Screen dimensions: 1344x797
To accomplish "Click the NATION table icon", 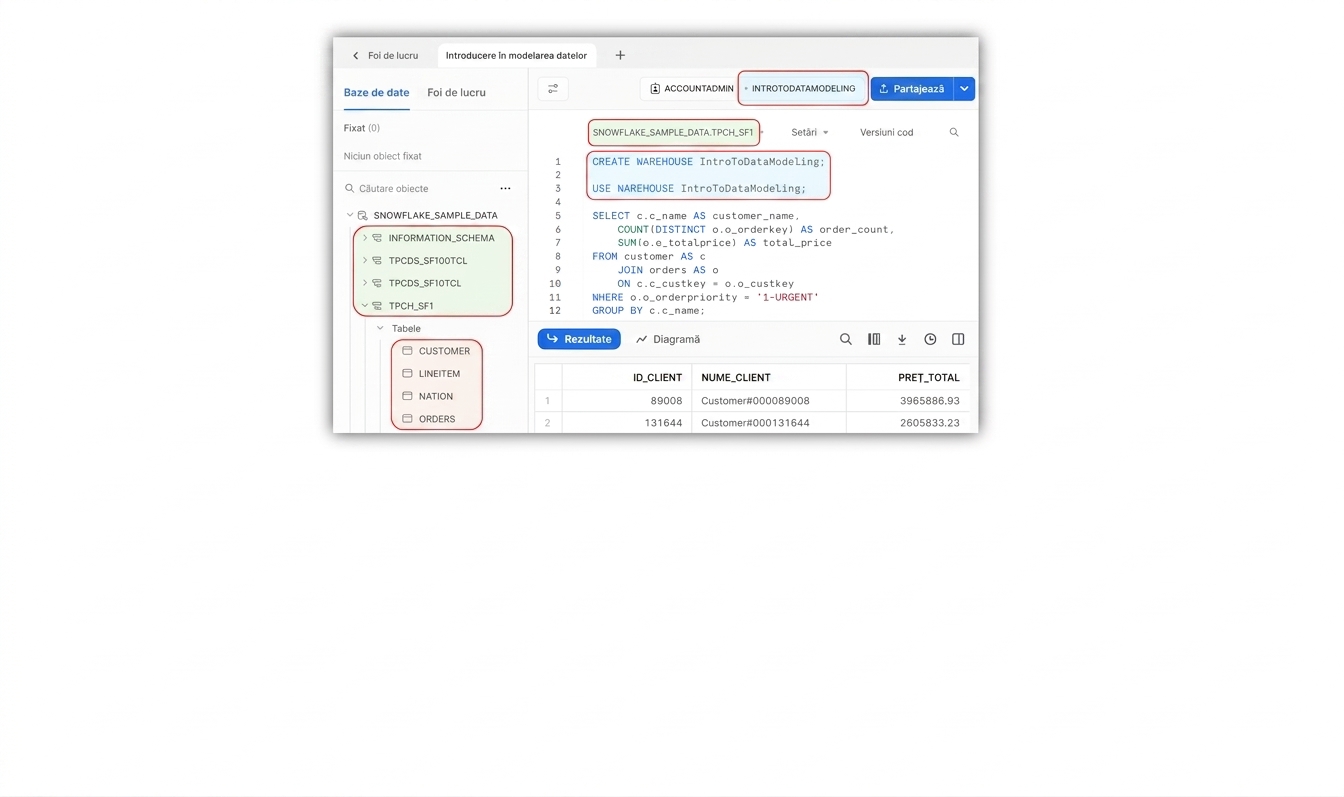I will click(x=407, y=396).
